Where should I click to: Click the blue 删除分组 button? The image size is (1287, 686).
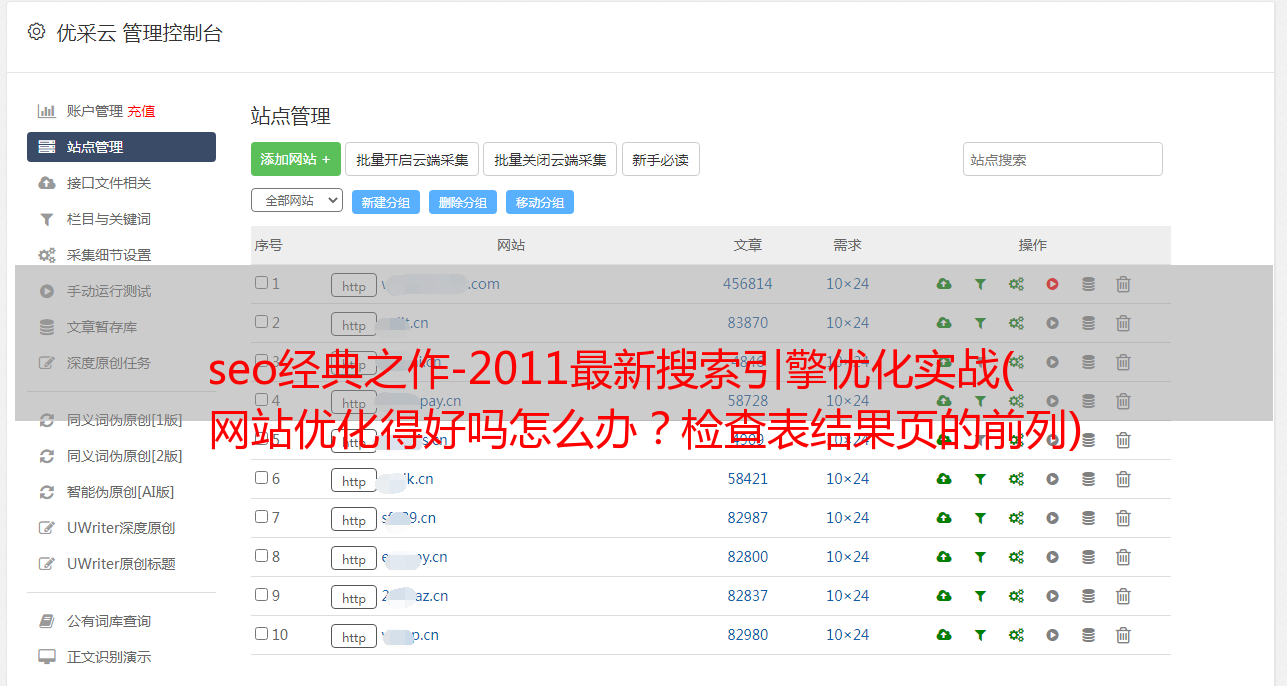point(463,202)
